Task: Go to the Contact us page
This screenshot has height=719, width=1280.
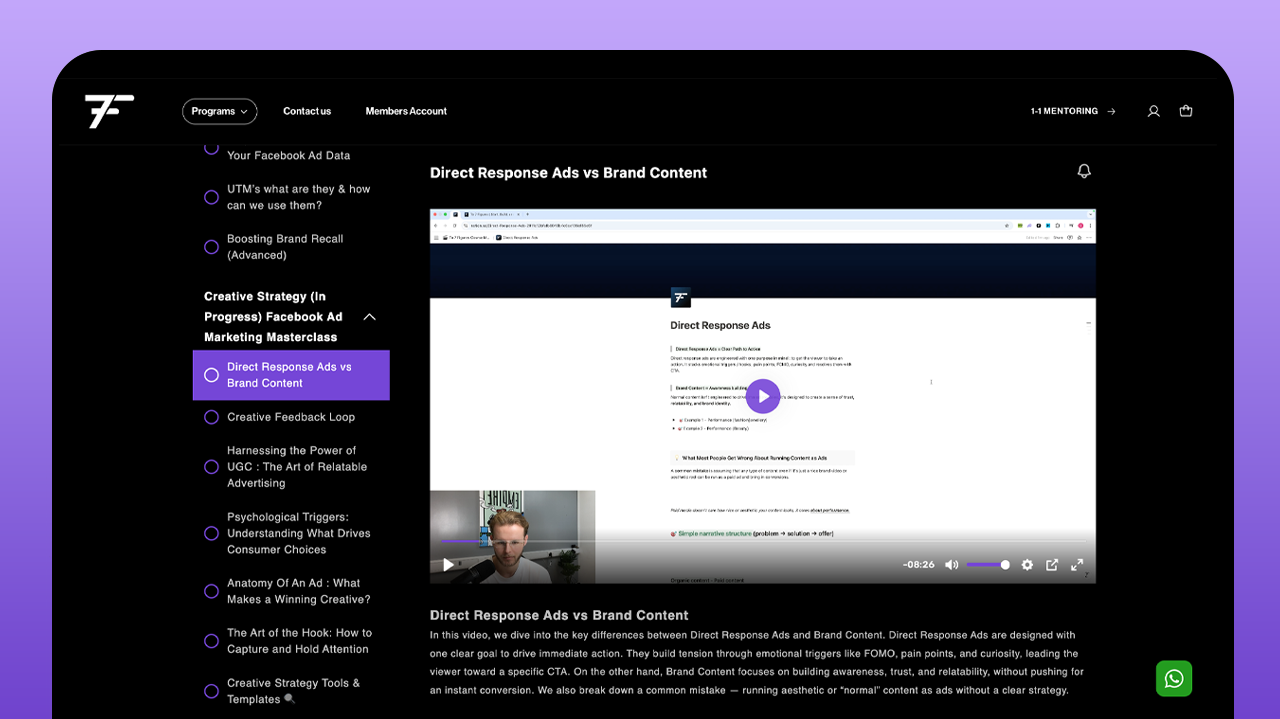Action: tap(307, 111)
